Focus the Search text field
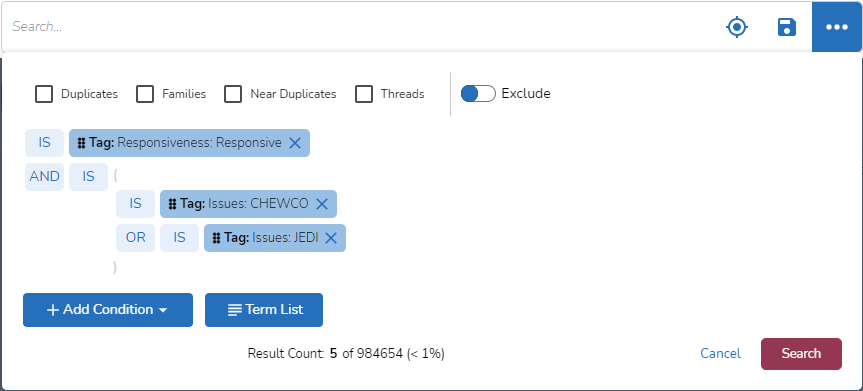Image resolution: width=863 pixels, height=391 pixels. click(358, 26)
